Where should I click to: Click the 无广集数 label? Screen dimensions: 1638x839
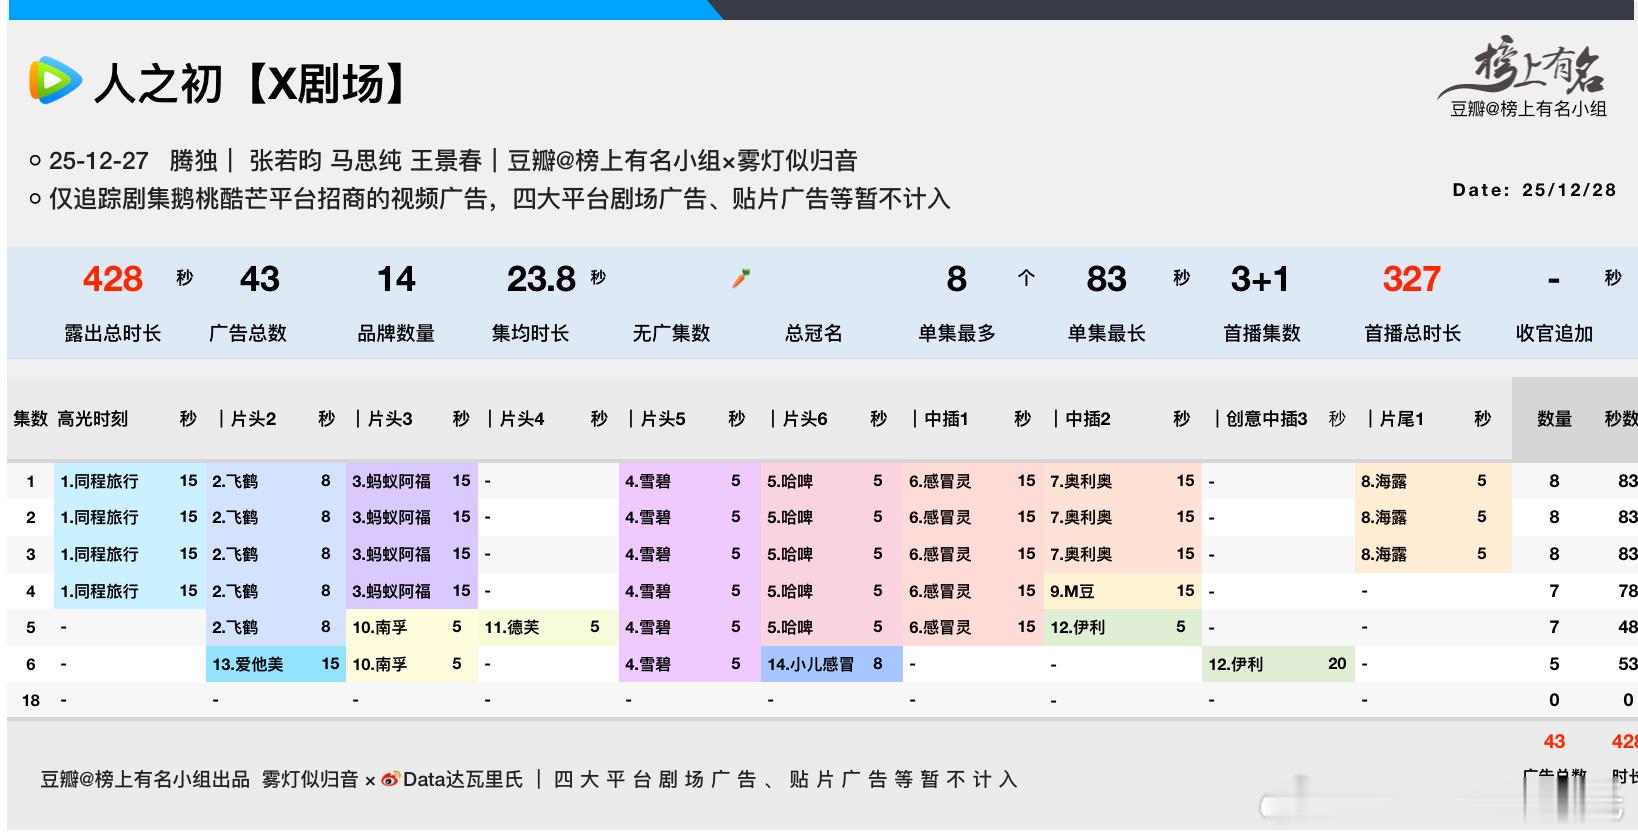pyautogui.click(x=671, y=333)
